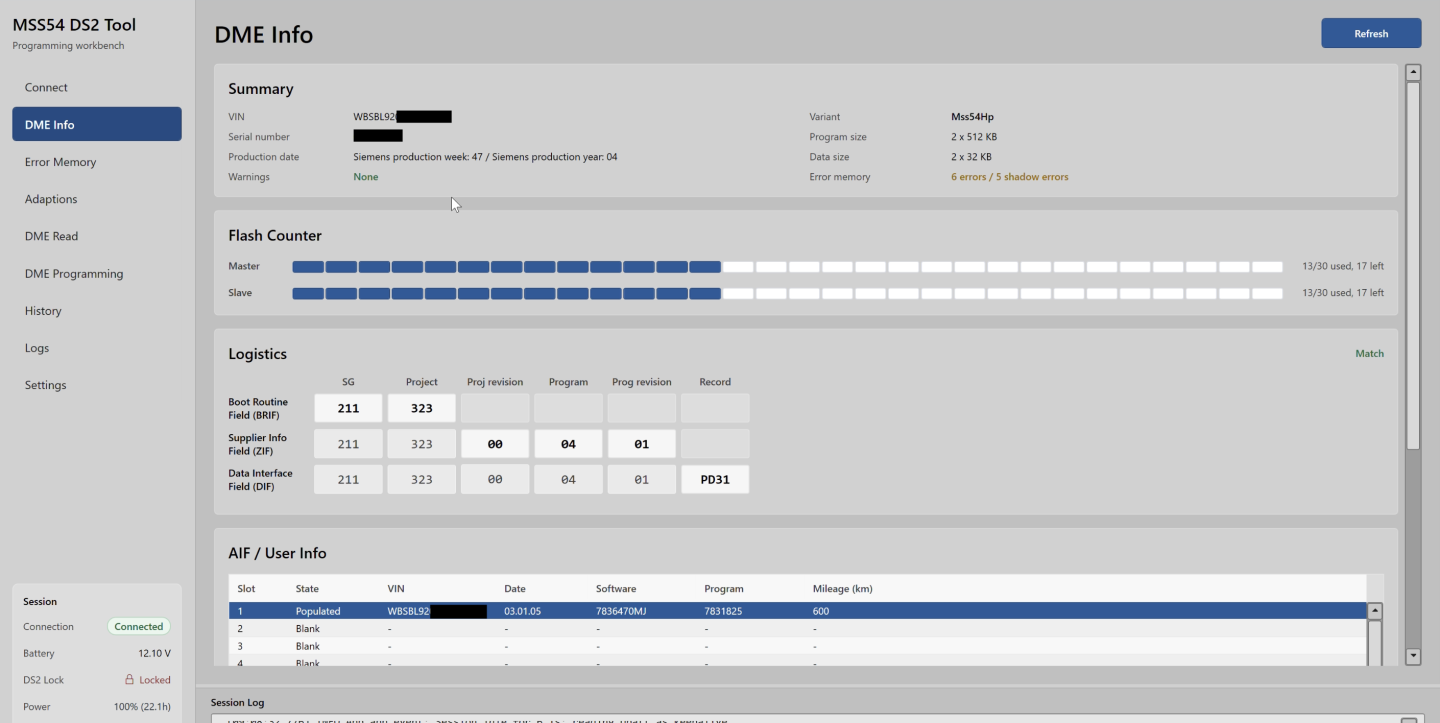Click the State column header
The image size is (1440, 723).
point(307,589)
